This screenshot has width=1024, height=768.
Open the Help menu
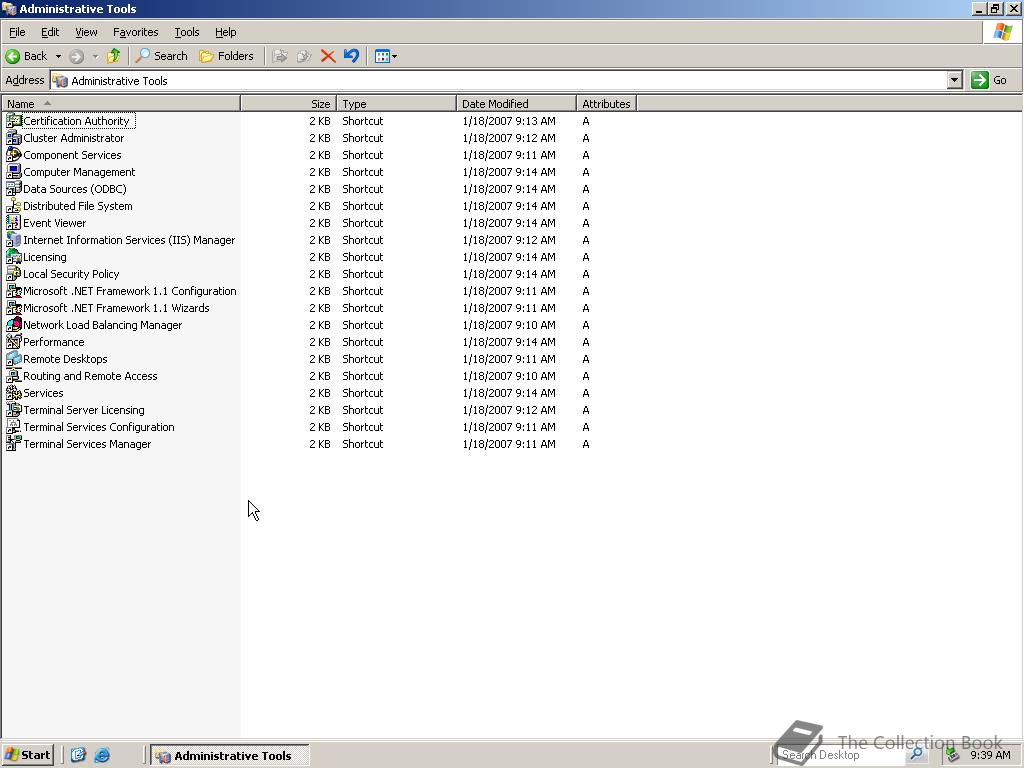[x=225, y=32]
